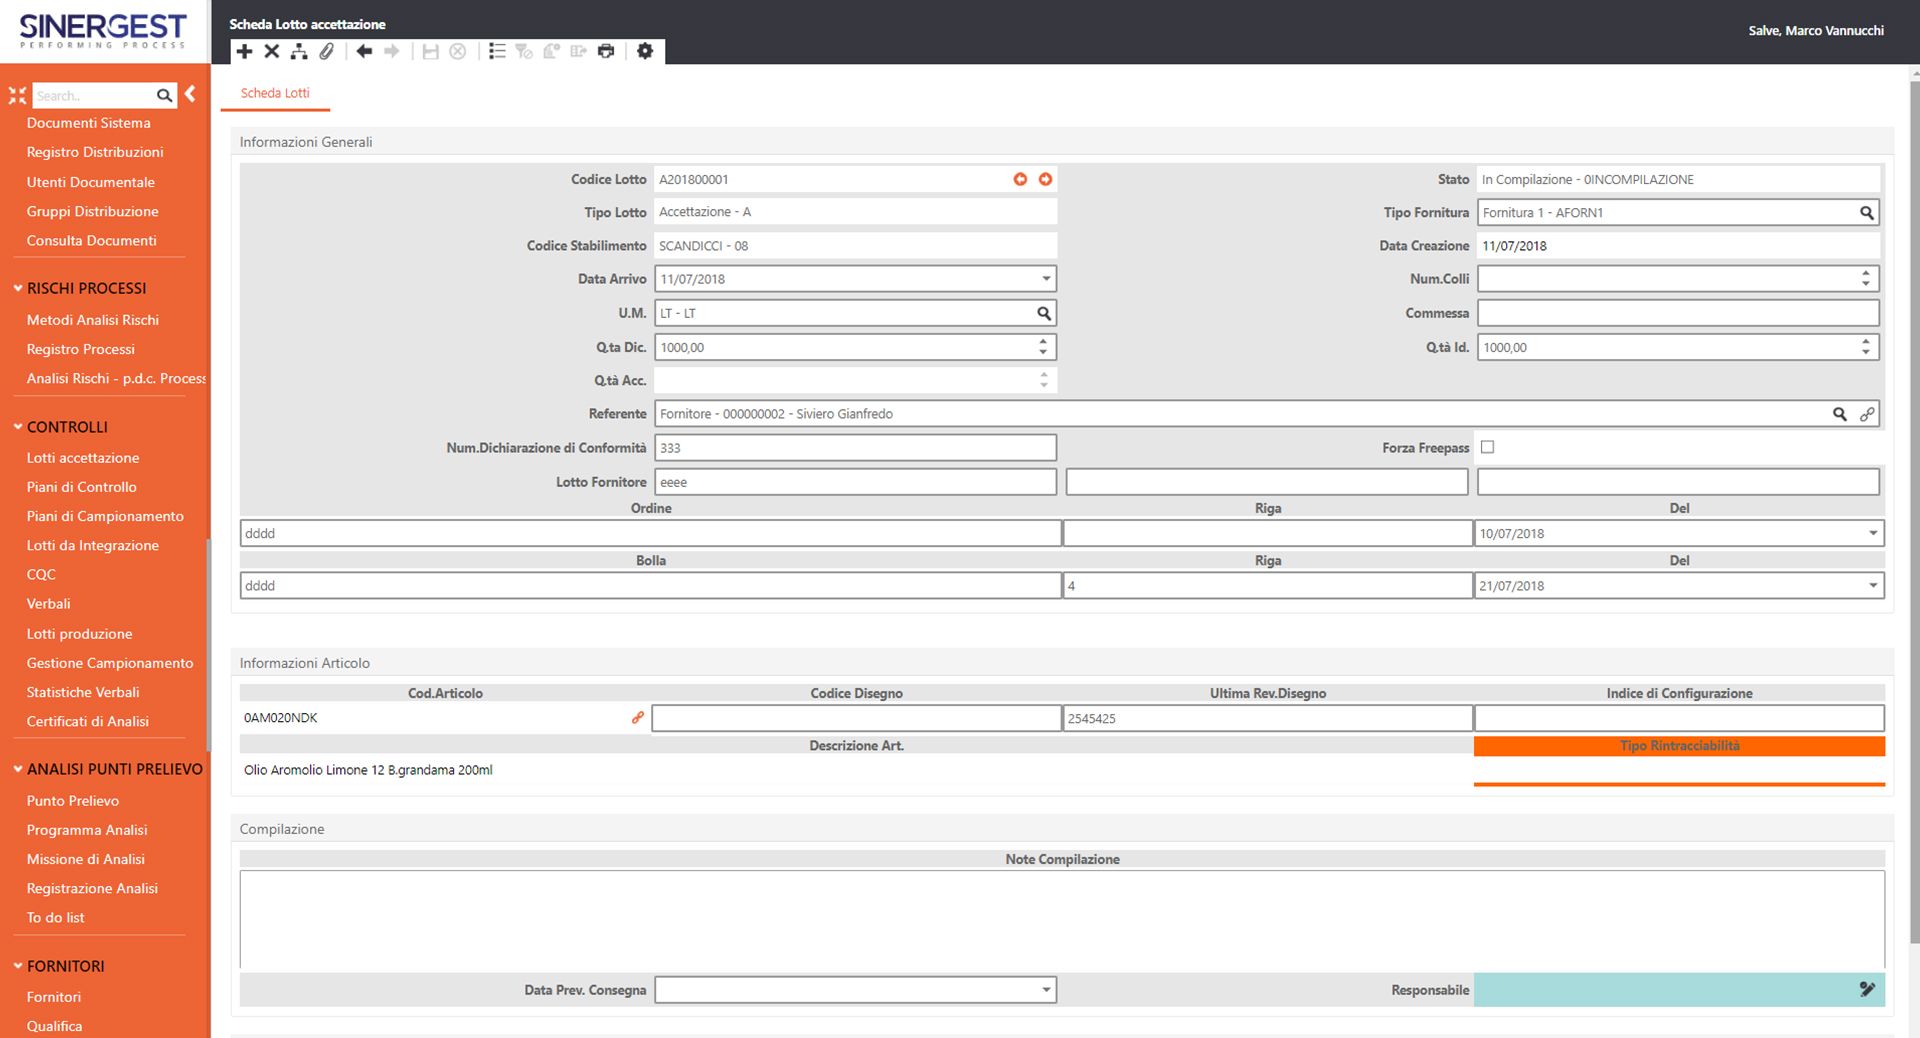Click the user greeting Salve, Marco Vannucchi
The height and width of the screenshot is (1038, 1920).
pos(1816,31)
